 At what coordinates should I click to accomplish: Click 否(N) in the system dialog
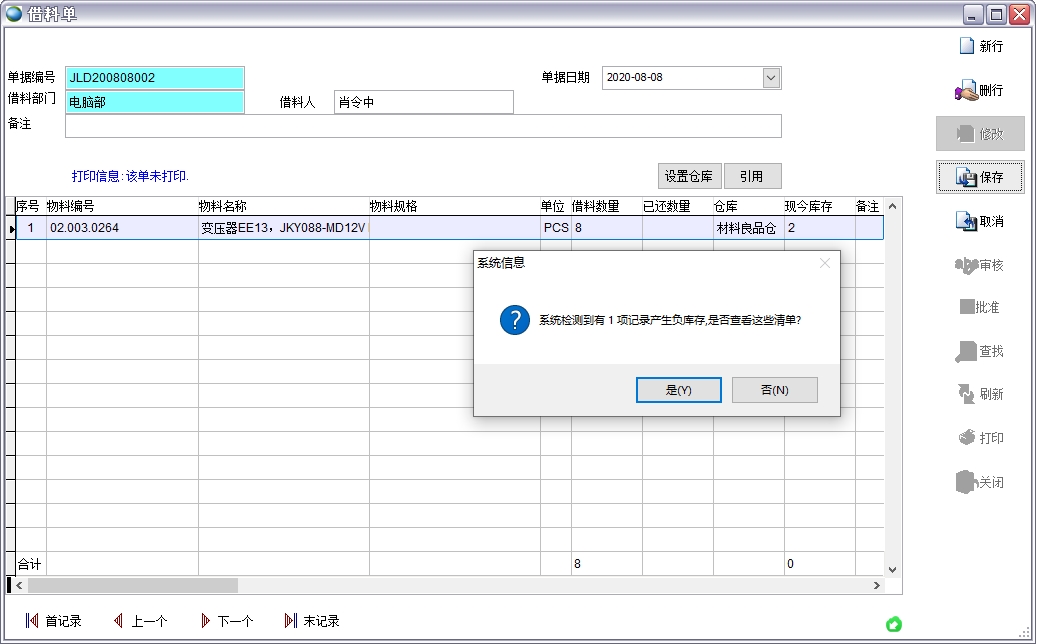click(774, 390)
